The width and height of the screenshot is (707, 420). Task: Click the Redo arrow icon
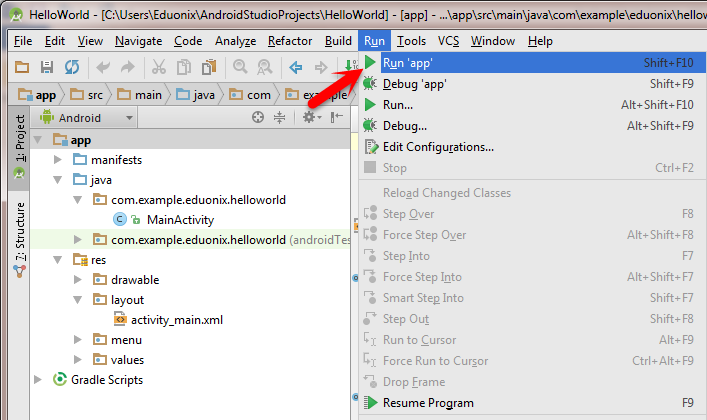128,67
